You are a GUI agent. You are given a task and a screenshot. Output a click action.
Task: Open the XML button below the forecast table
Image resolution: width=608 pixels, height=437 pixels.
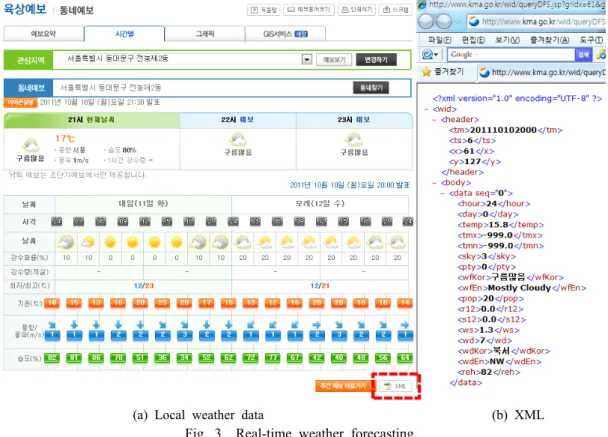click(x=395, y=386)
